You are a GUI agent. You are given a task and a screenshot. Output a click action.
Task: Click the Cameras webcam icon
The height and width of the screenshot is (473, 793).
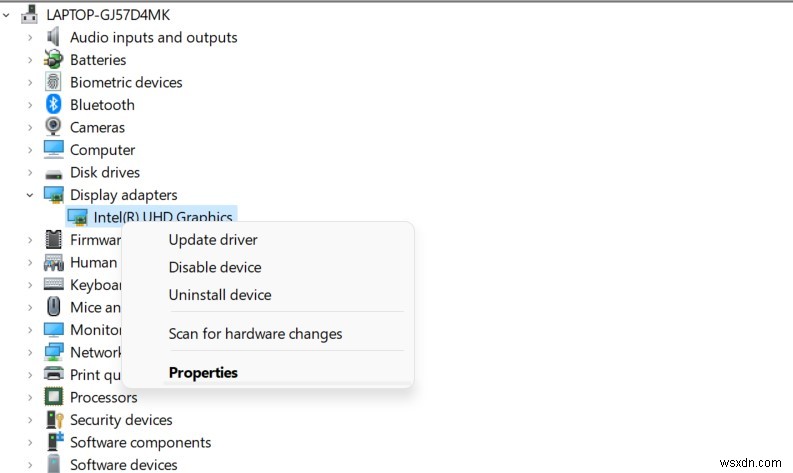(54, 128)
